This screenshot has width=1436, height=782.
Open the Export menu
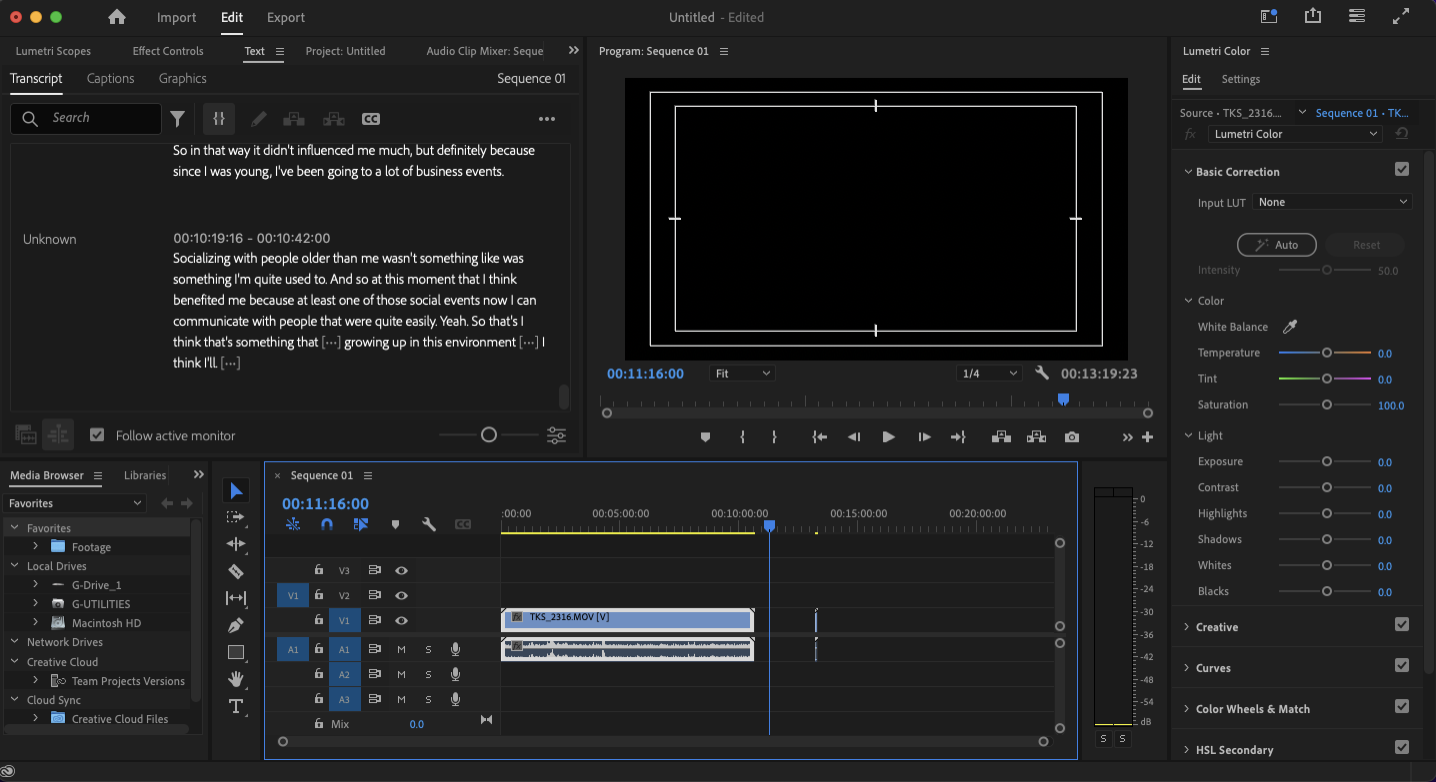click(x=285, y=17)
